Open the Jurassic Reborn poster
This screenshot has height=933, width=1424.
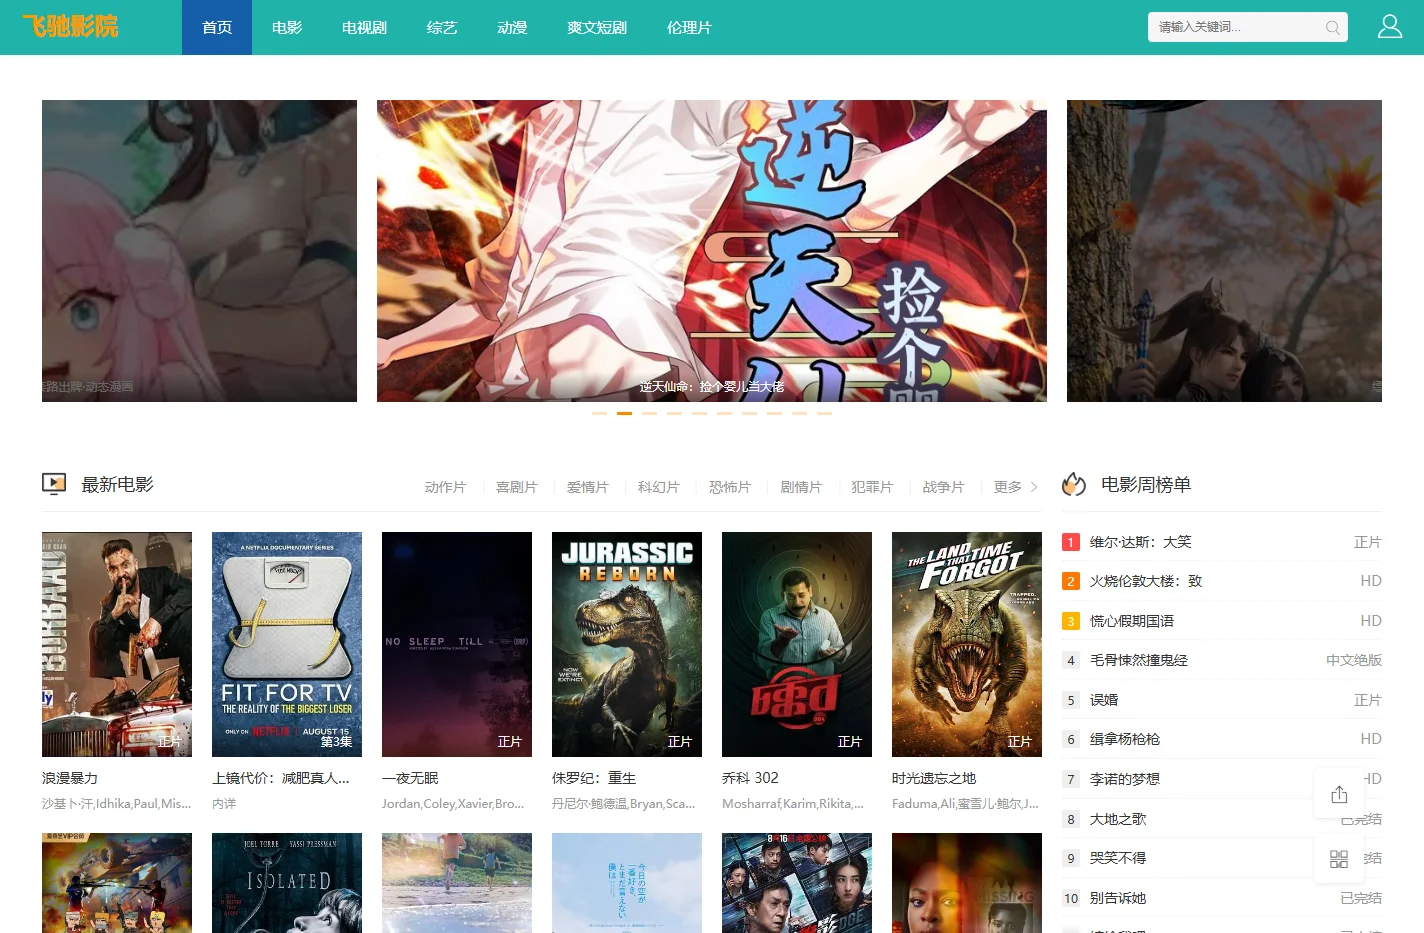(x=627, y=644)
